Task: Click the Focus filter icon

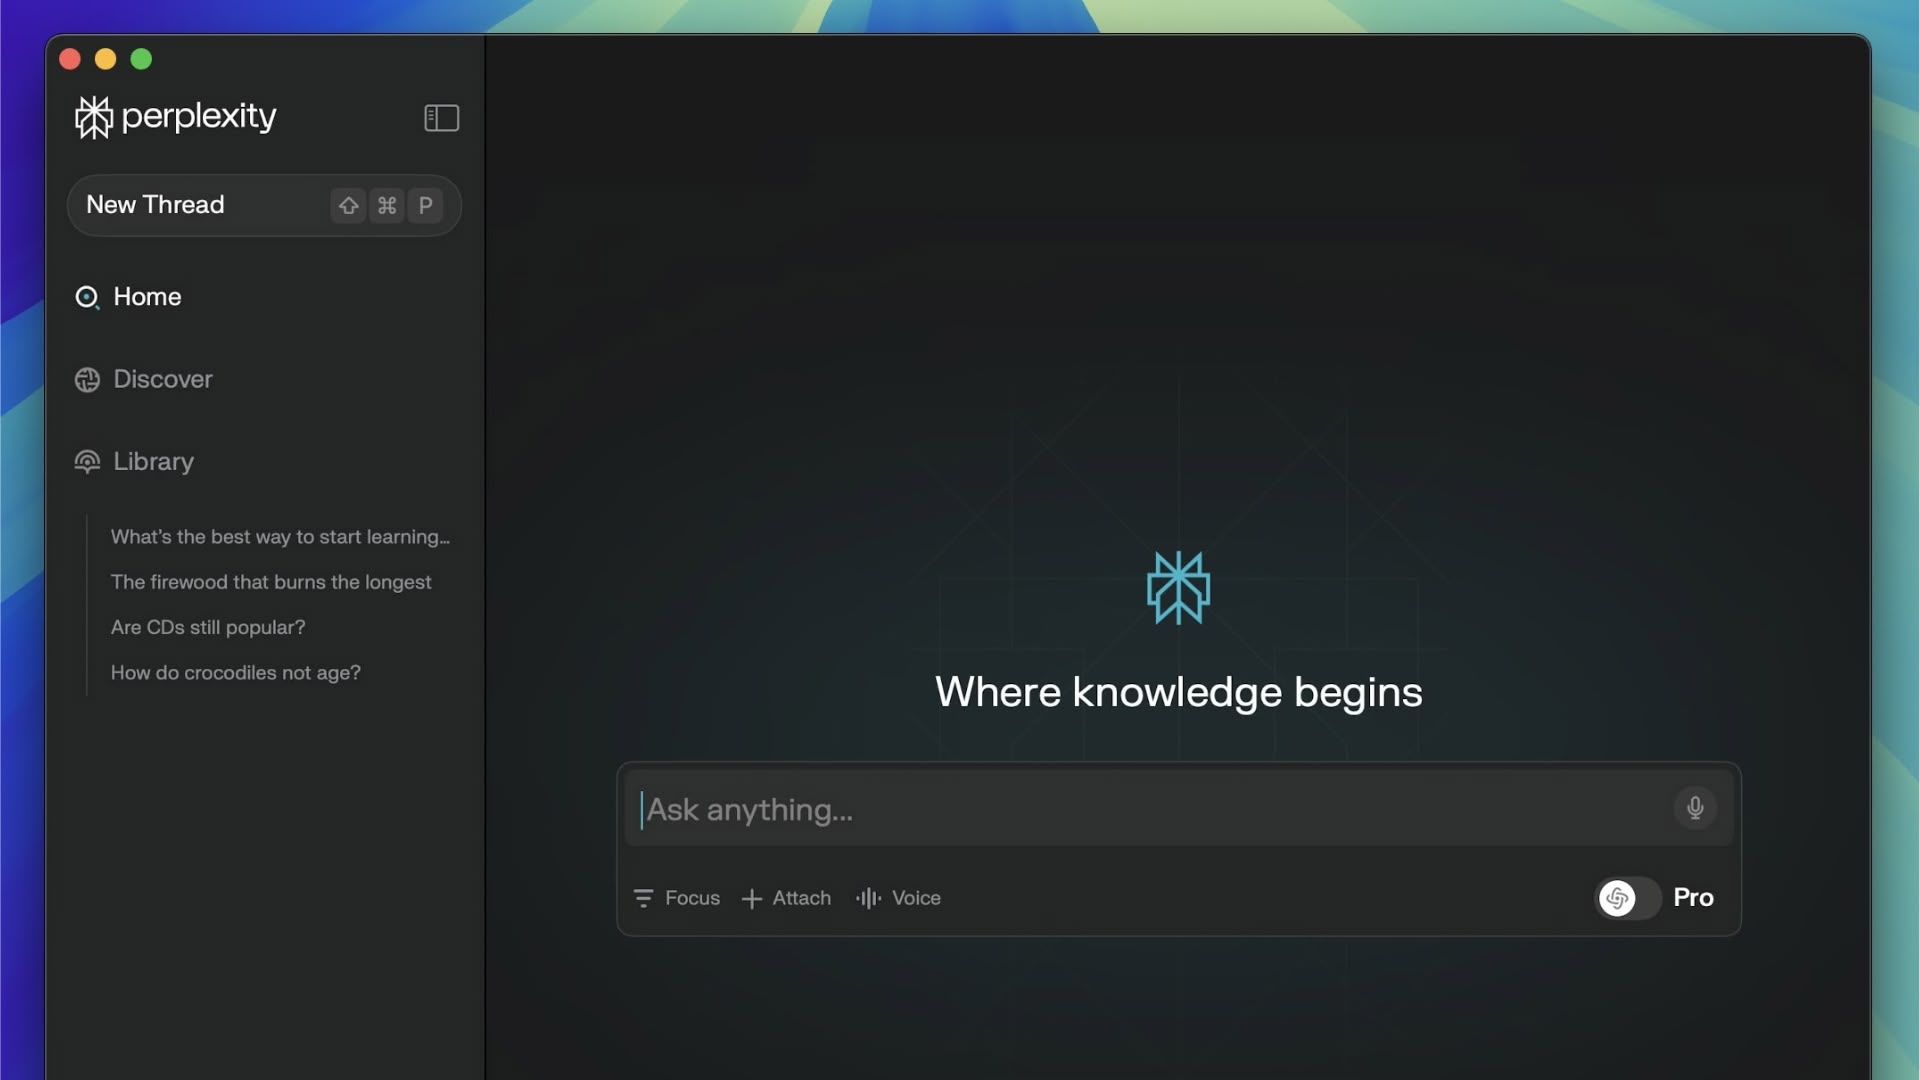Action: [x=645, y=898]
